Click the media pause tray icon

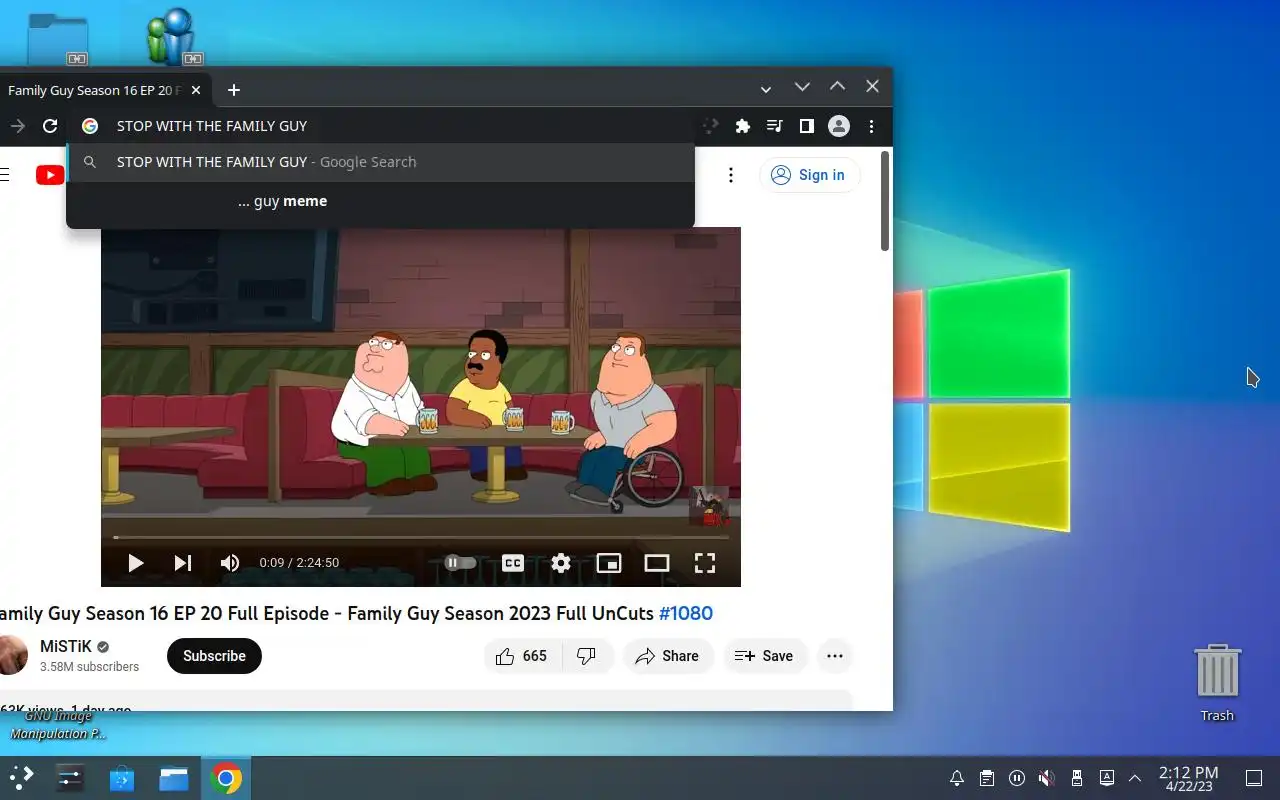[1017, 778]
